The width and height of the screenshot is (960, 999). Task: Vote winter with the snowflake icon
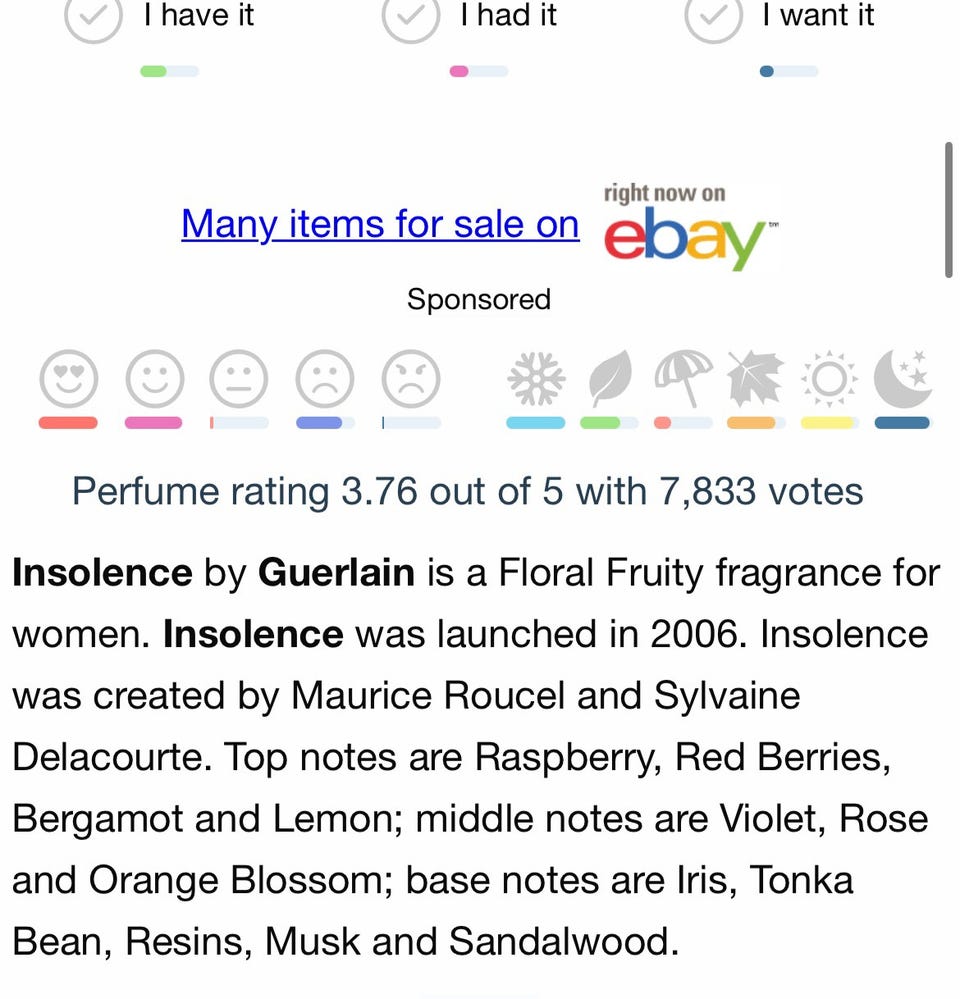(536, 380)
